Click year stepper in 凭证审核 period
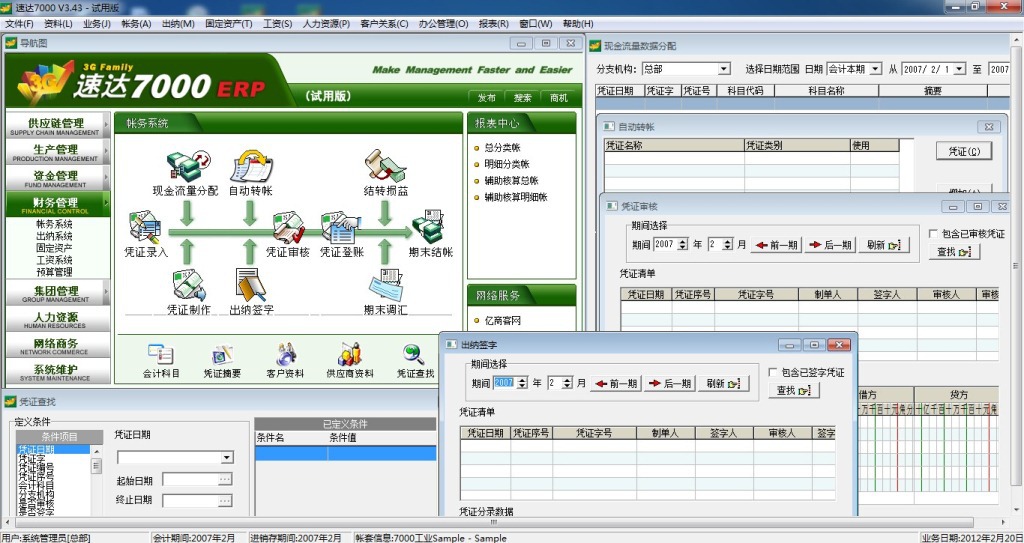Viewport: 1024px width, 543px height. click(x=682, y=244)
